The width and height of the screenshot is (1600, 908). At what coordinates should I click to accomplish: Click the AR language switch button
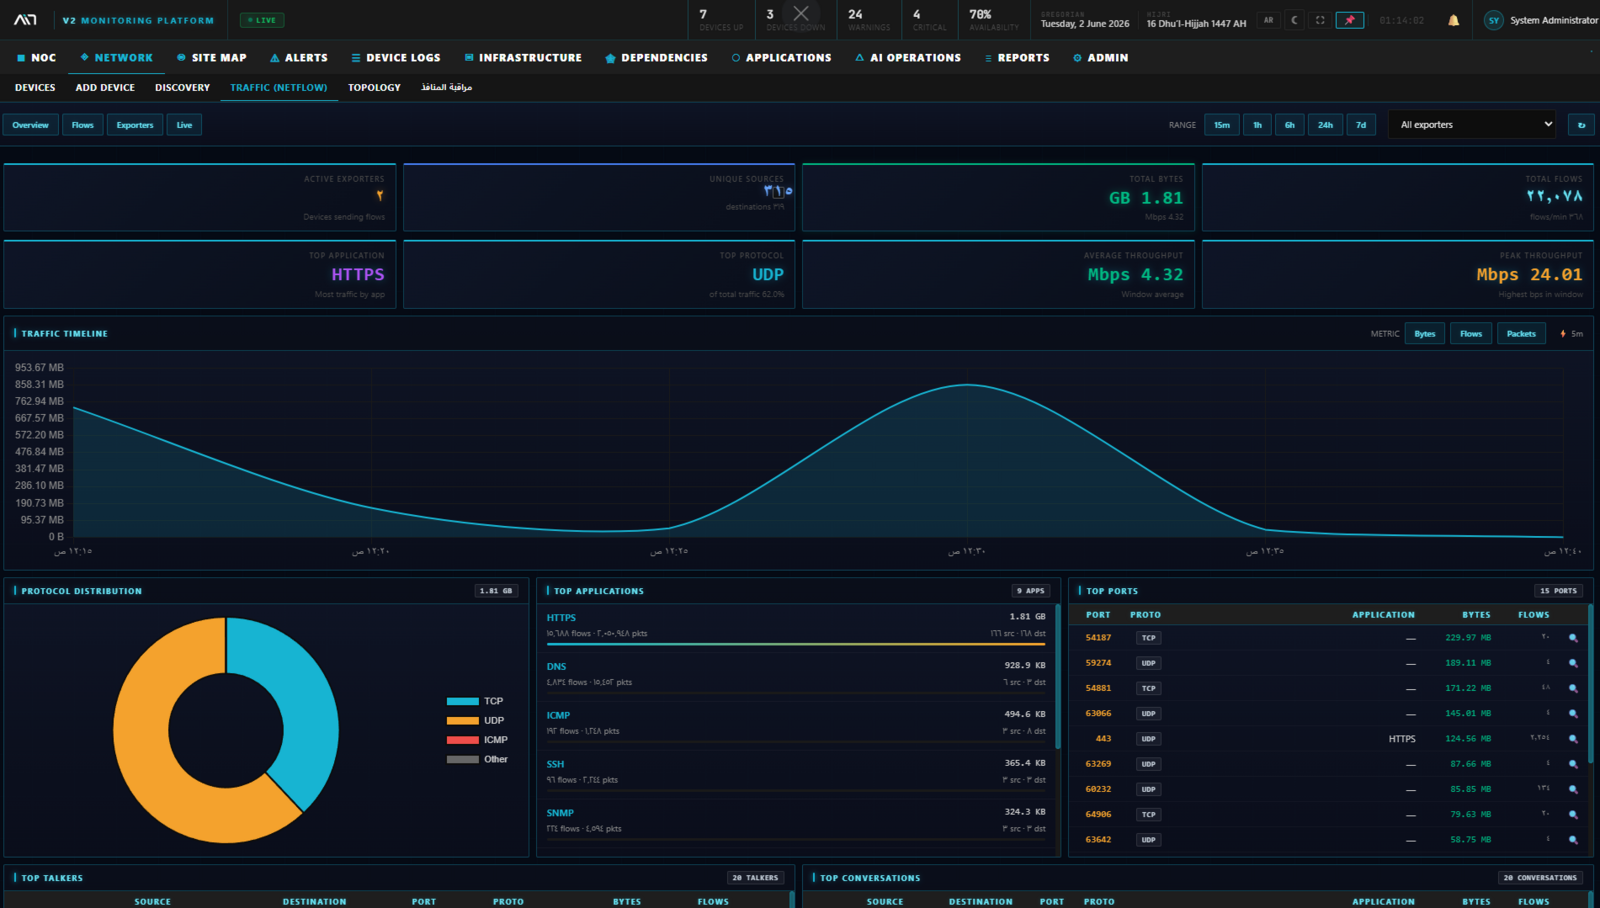point(1268,20)
